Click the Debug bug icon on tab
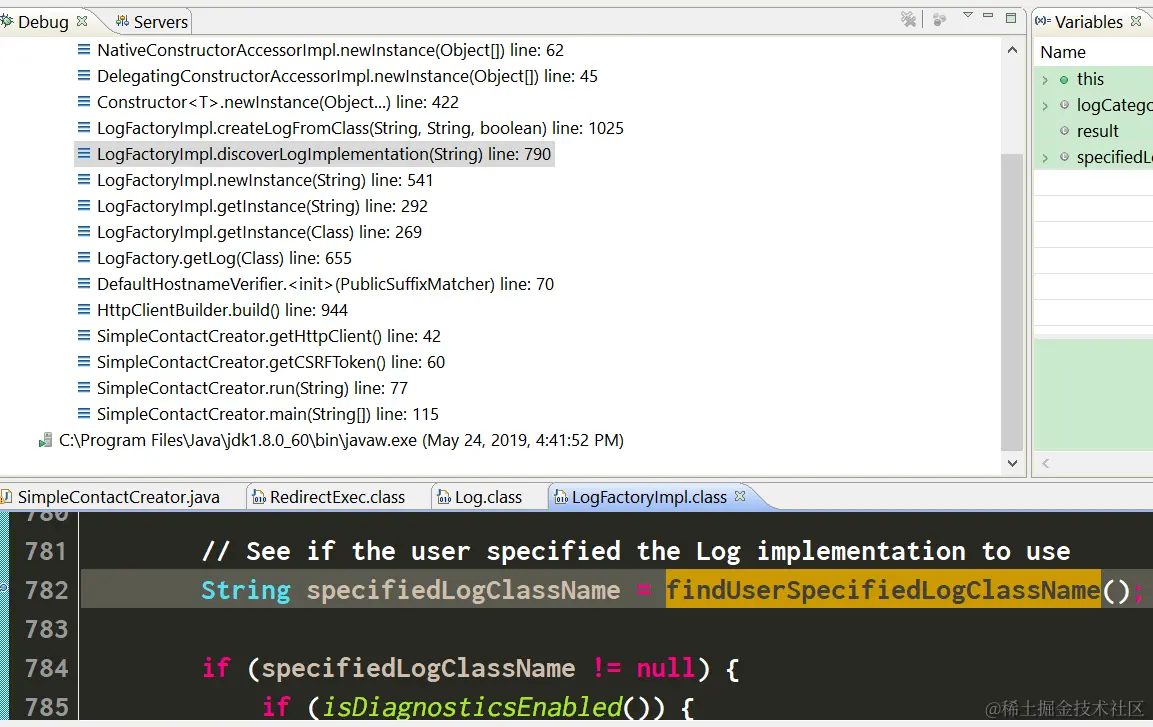The image size is (1153, 727). coord(7,21)
